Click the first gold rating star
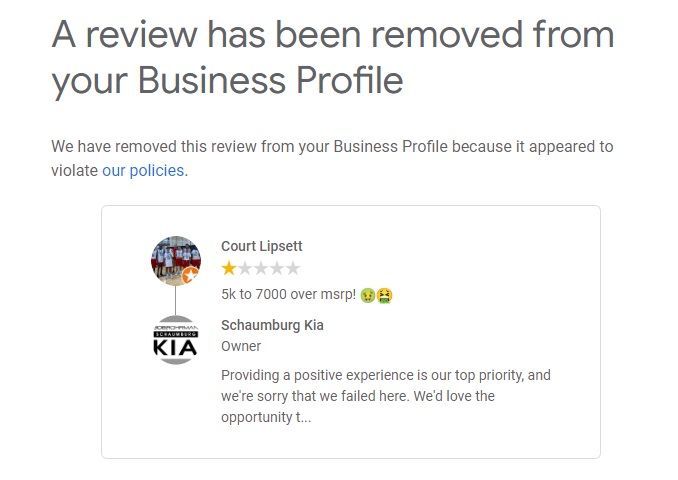The width and height of the screenshot is (678, 480). (x=229, y=268)
